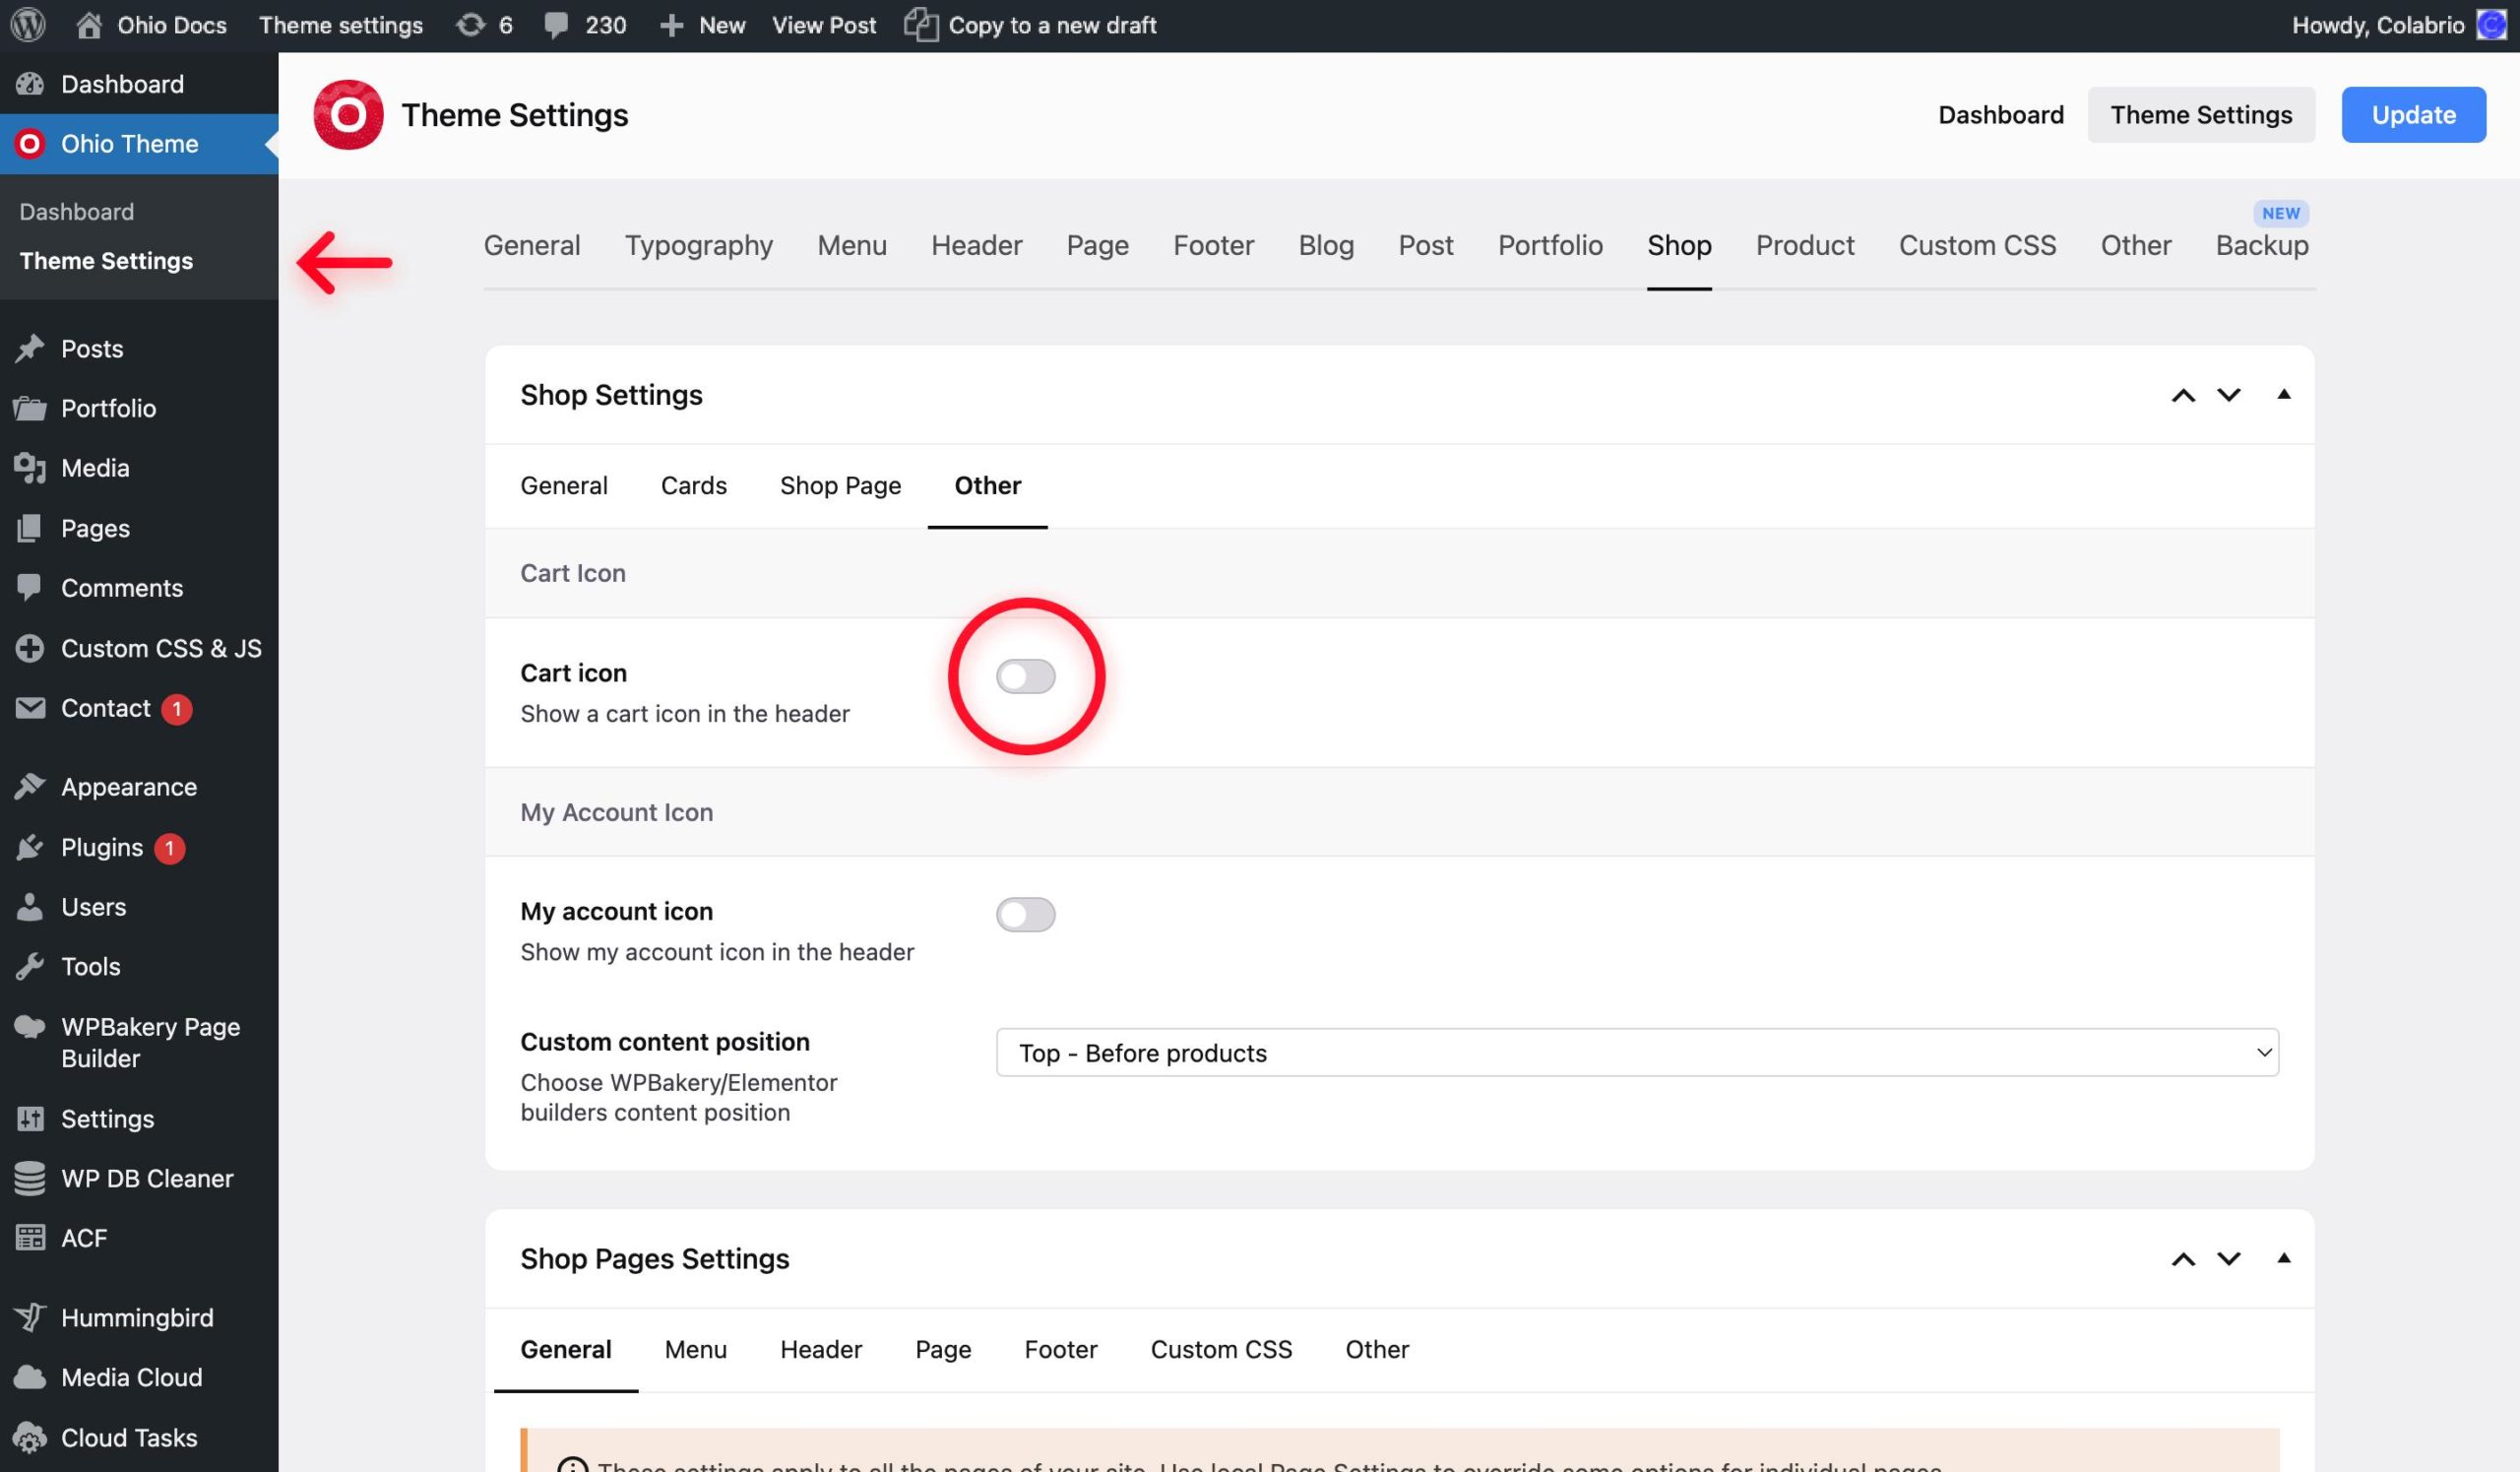Click the blue Update button
Image resolution: width=2520 pixels, height=1472 pixels.
tap(2413, 115)
